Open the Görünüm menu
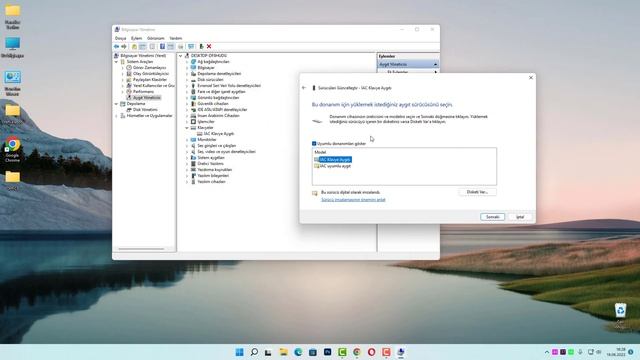 pyautogui.click(x=156, y=38)
